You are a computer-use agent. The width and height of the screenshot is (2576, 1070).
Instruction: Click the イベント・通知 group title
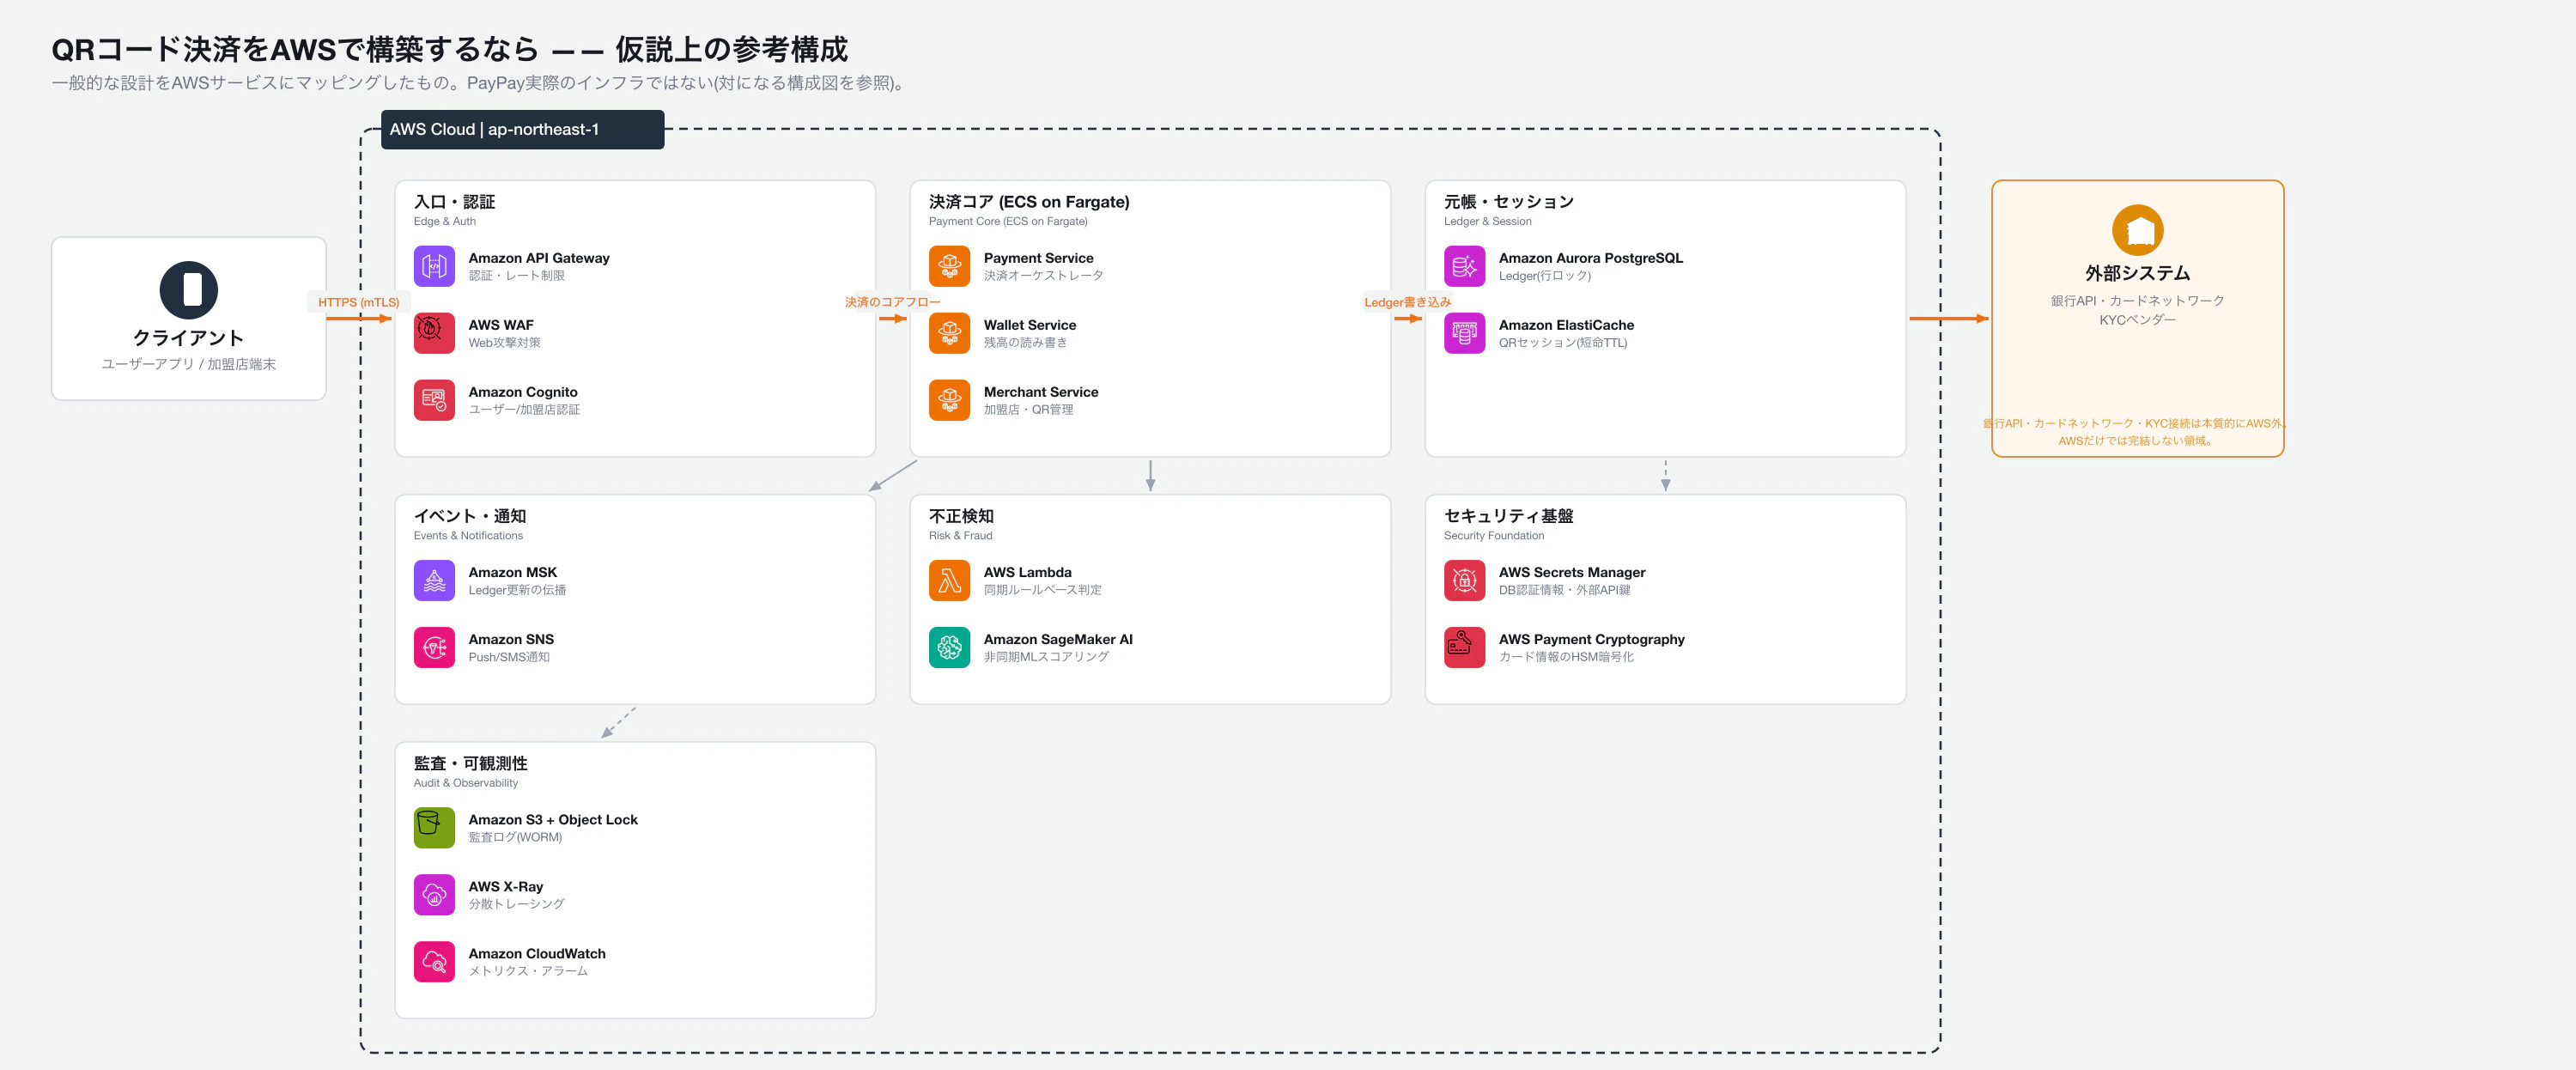tap(470, 516)
